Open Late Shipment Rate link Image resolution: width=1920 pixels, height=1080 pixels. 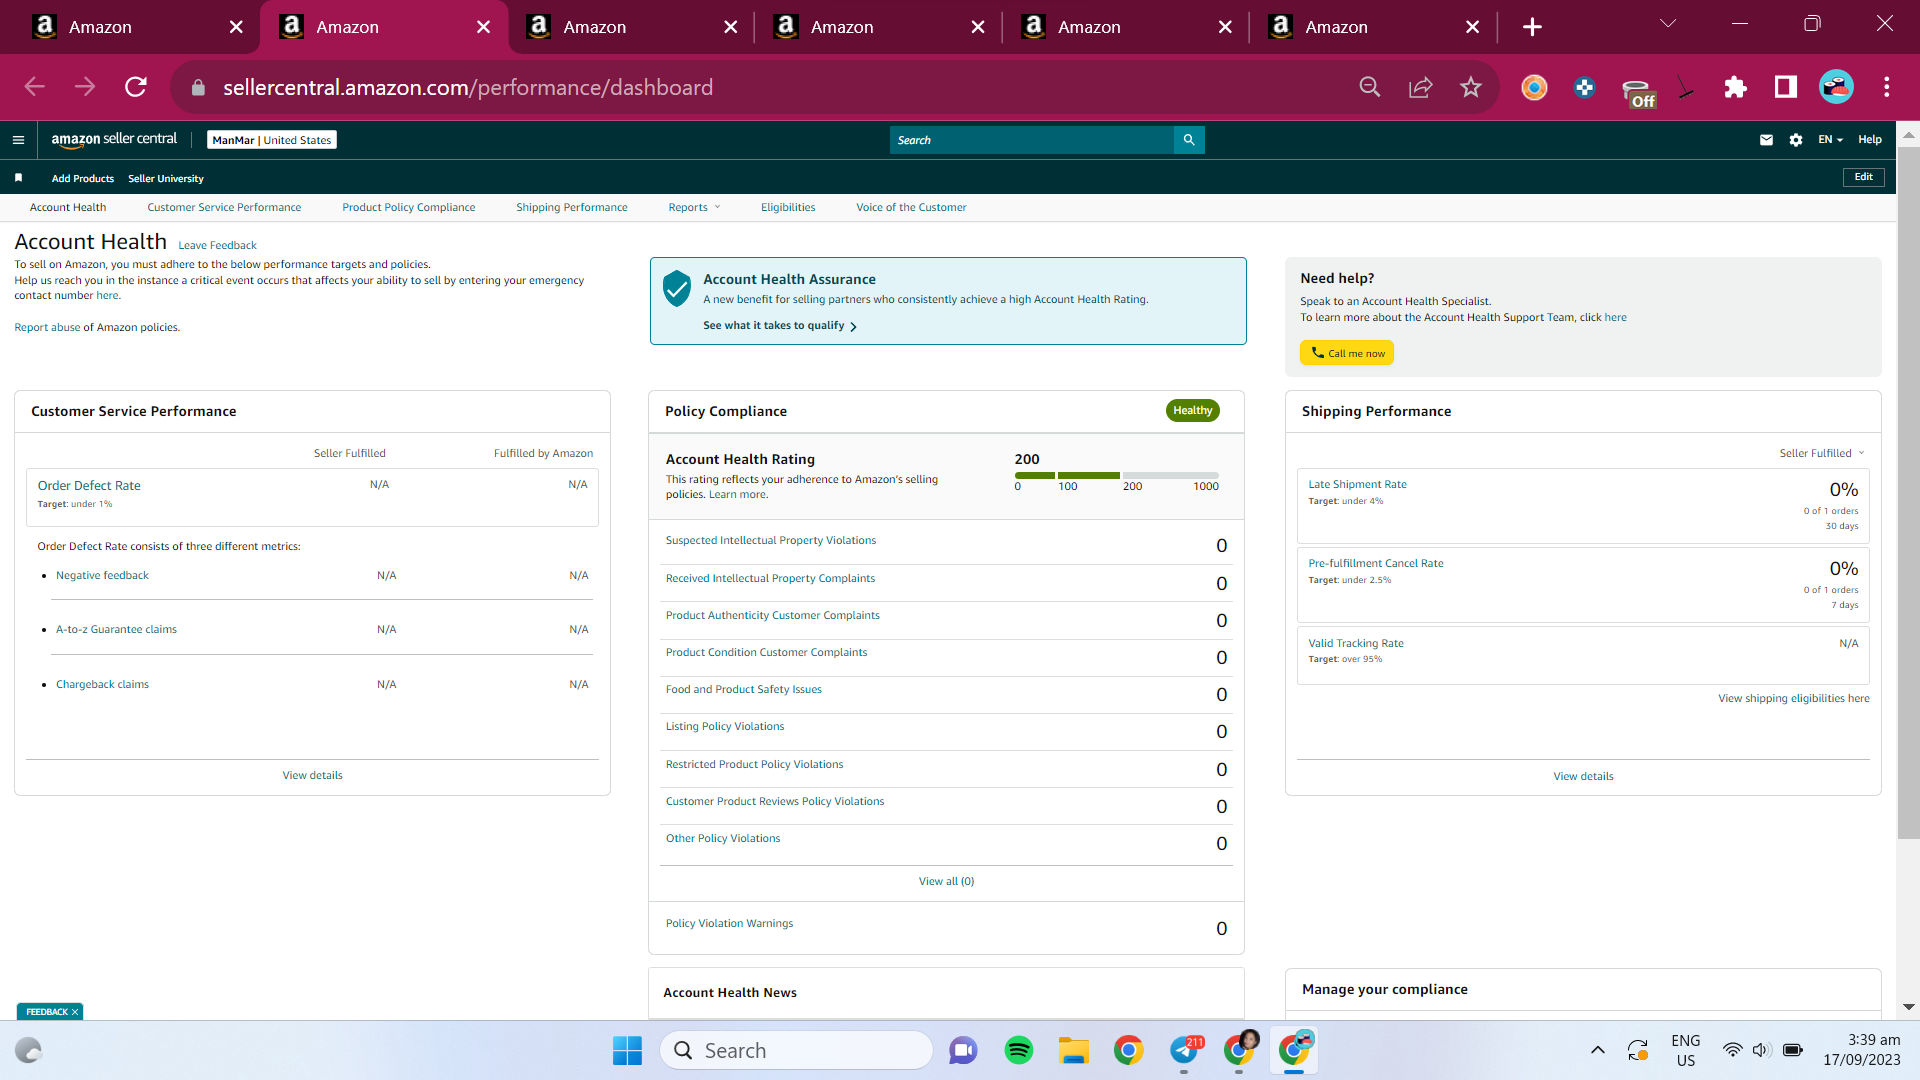click(1358, 485)
